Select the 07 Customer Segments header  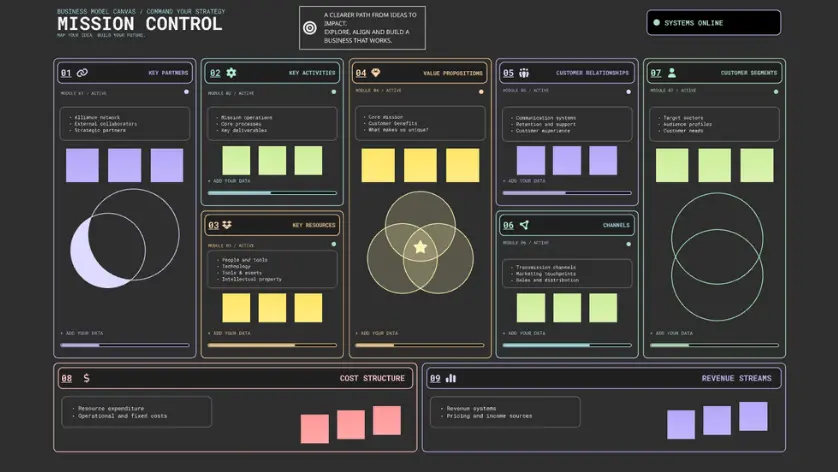pos(715,73)
